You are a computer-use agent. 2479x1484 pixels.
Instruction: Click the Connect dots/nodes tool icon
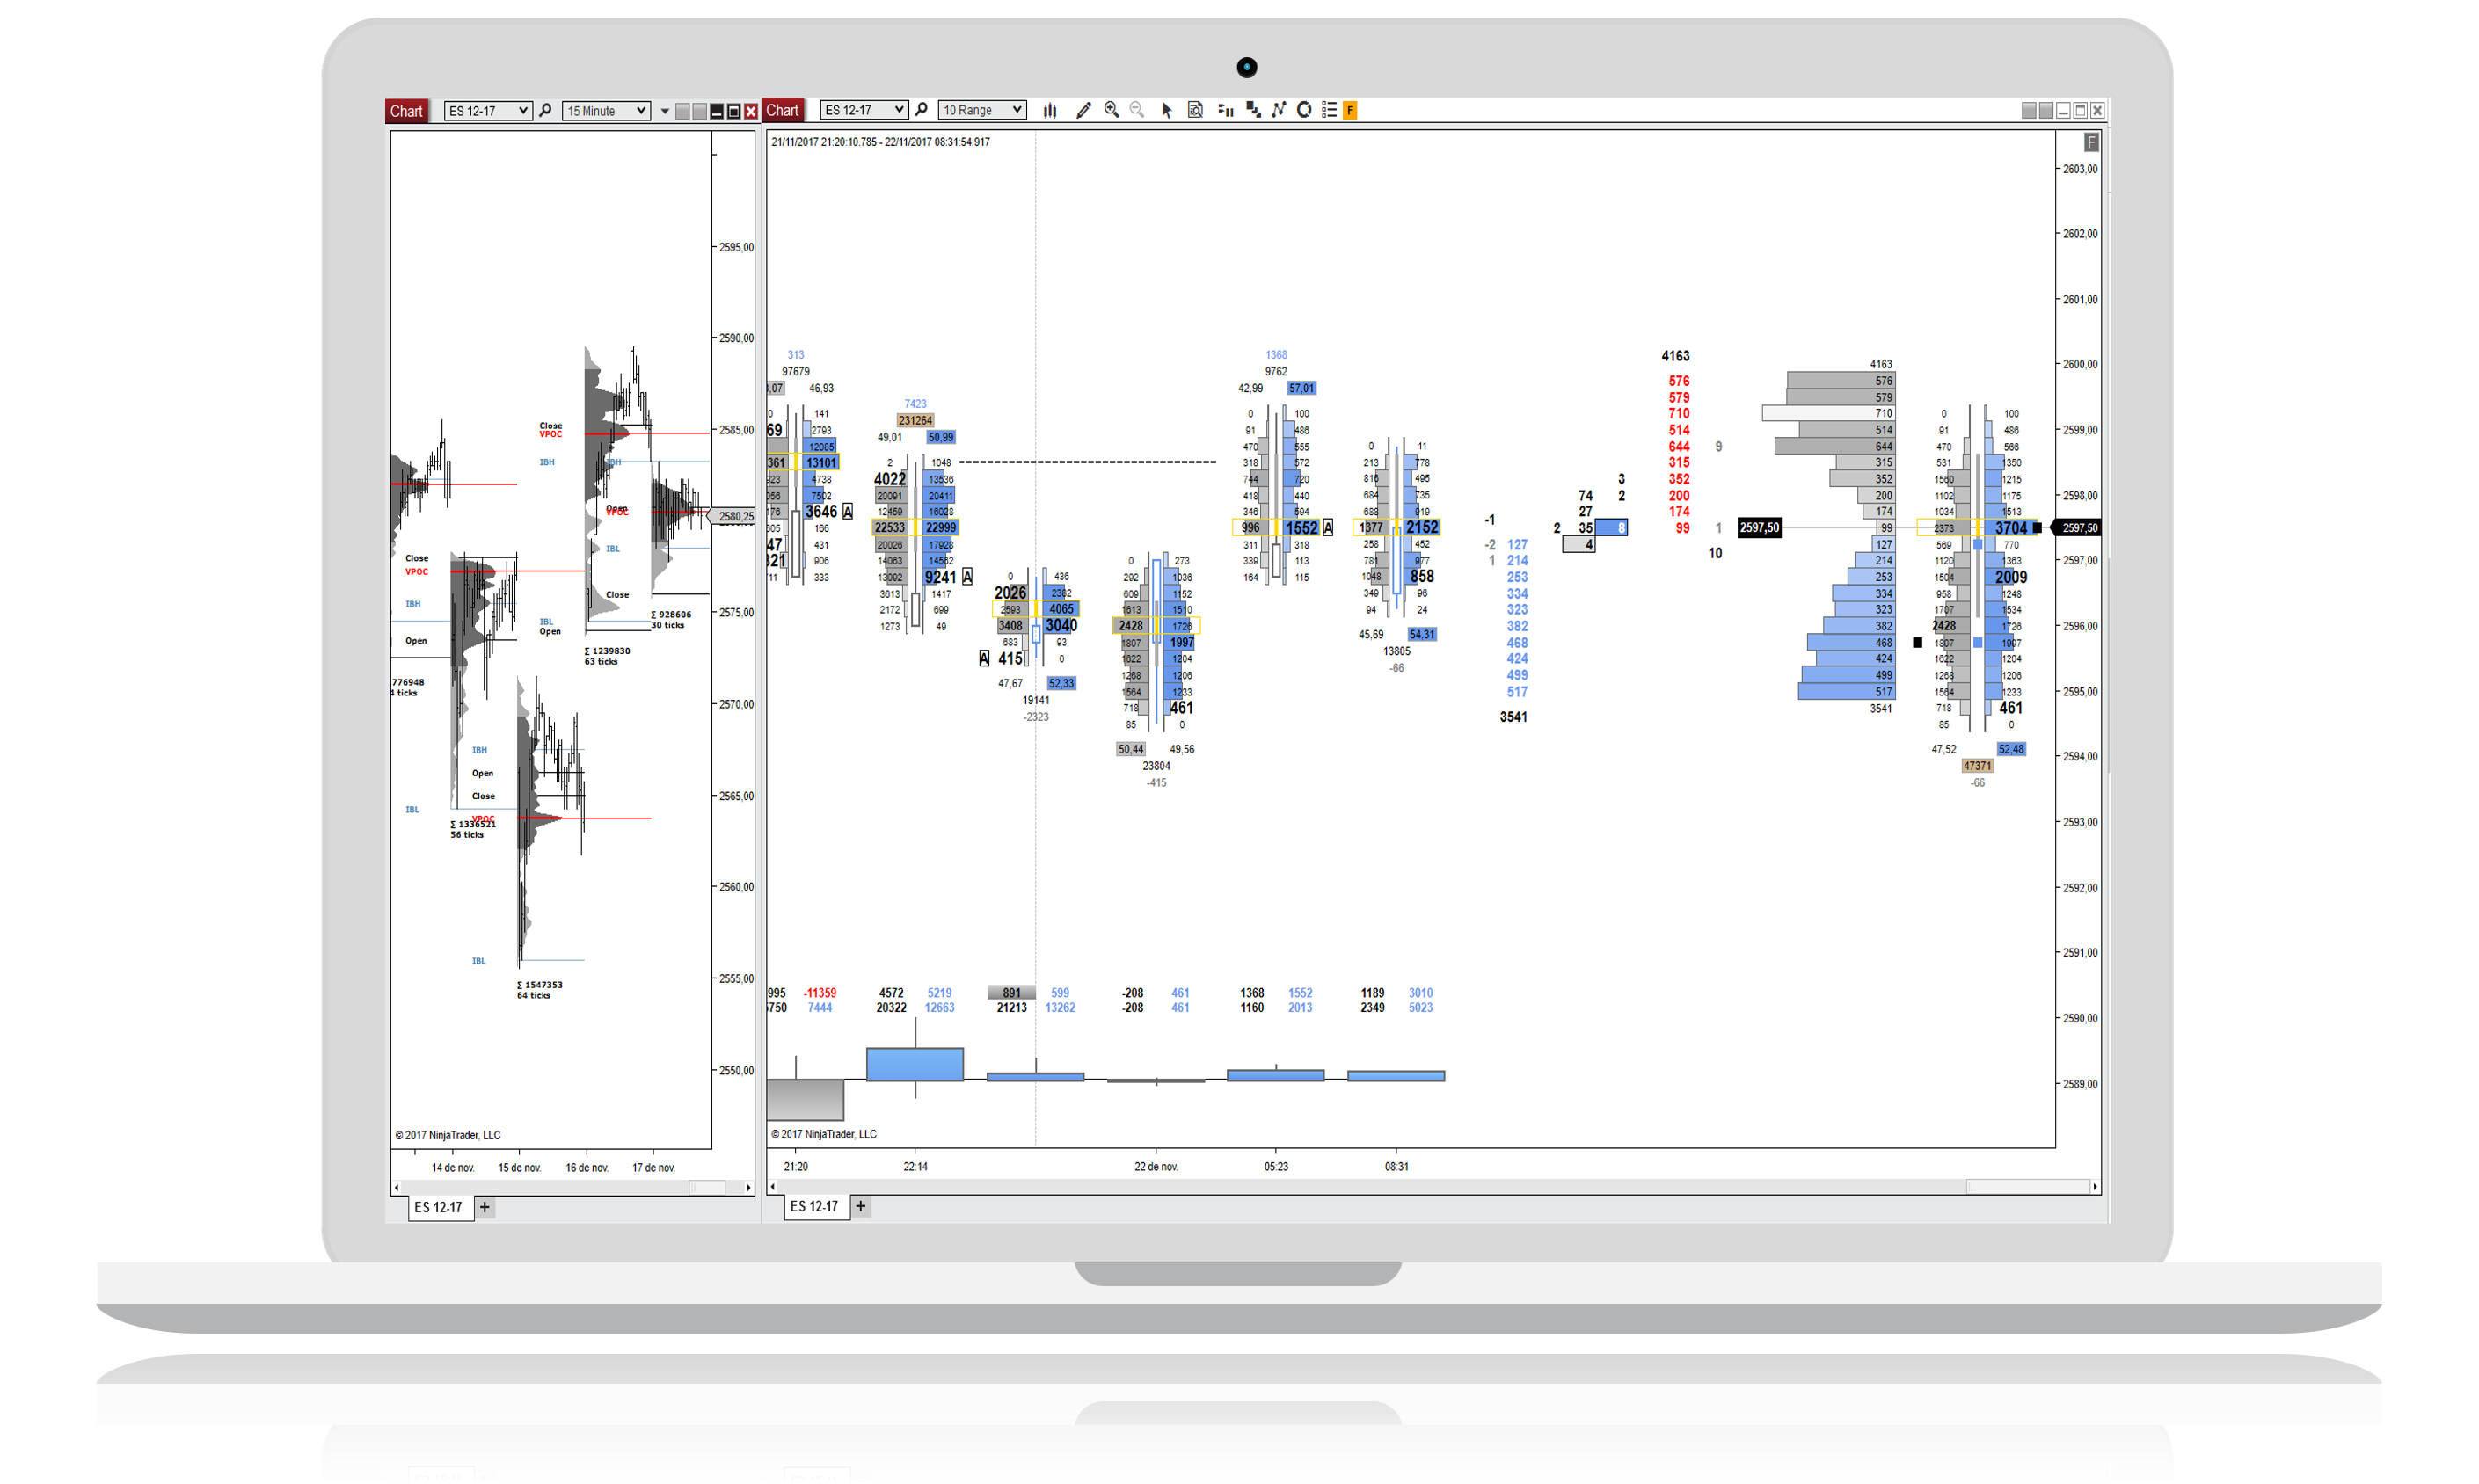(1278, 110)
